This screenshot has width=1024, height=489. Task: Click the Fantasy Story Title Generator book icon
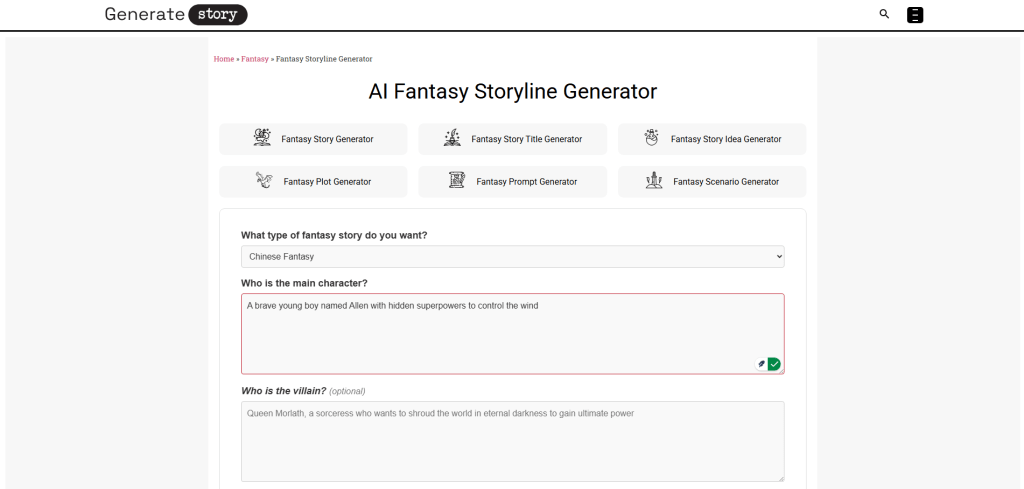[452, 138]
